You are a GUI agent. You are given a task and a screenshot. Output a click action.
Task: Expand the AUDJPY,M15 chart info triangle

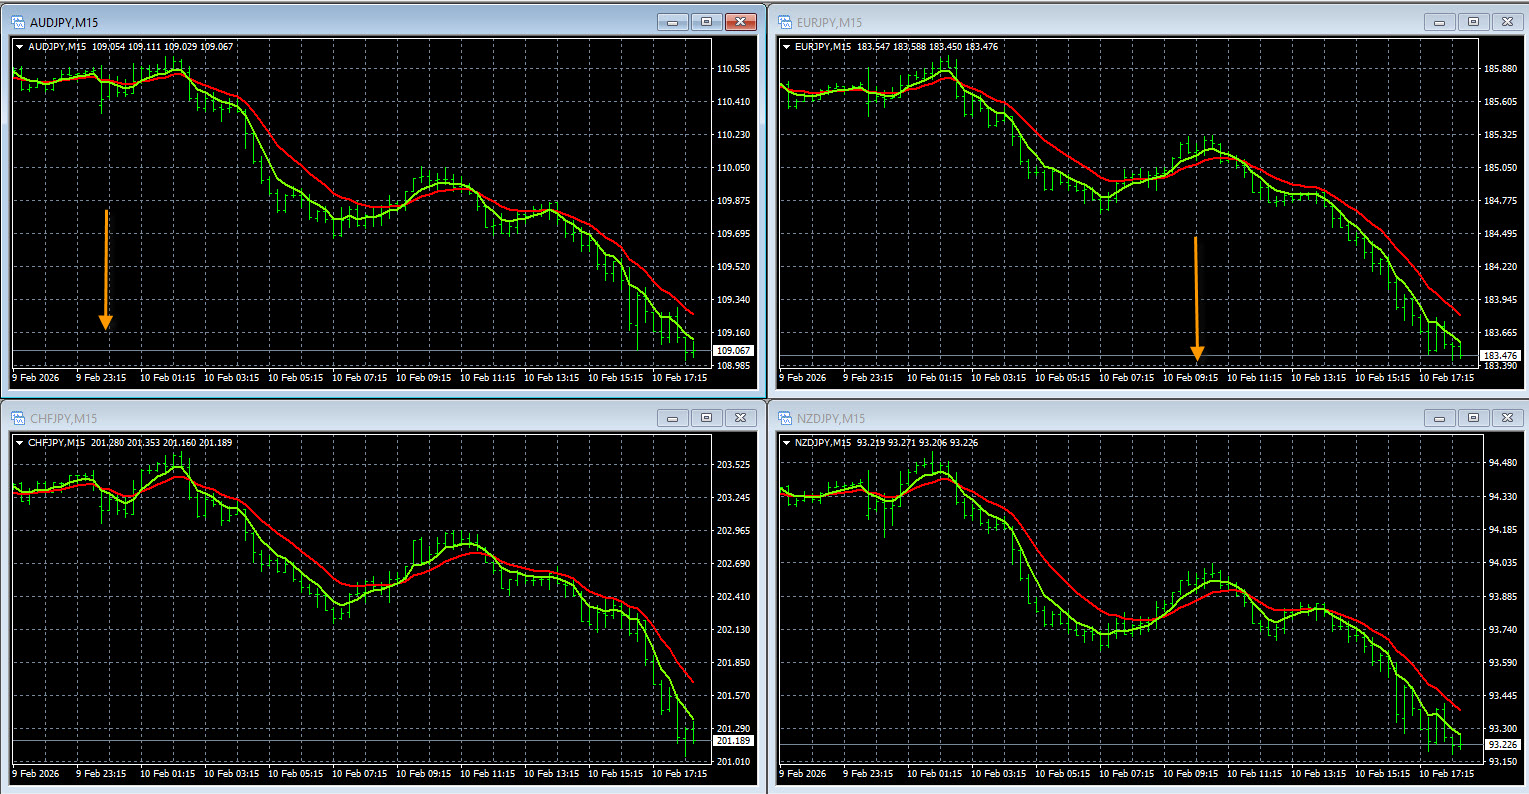pos(20,47)
